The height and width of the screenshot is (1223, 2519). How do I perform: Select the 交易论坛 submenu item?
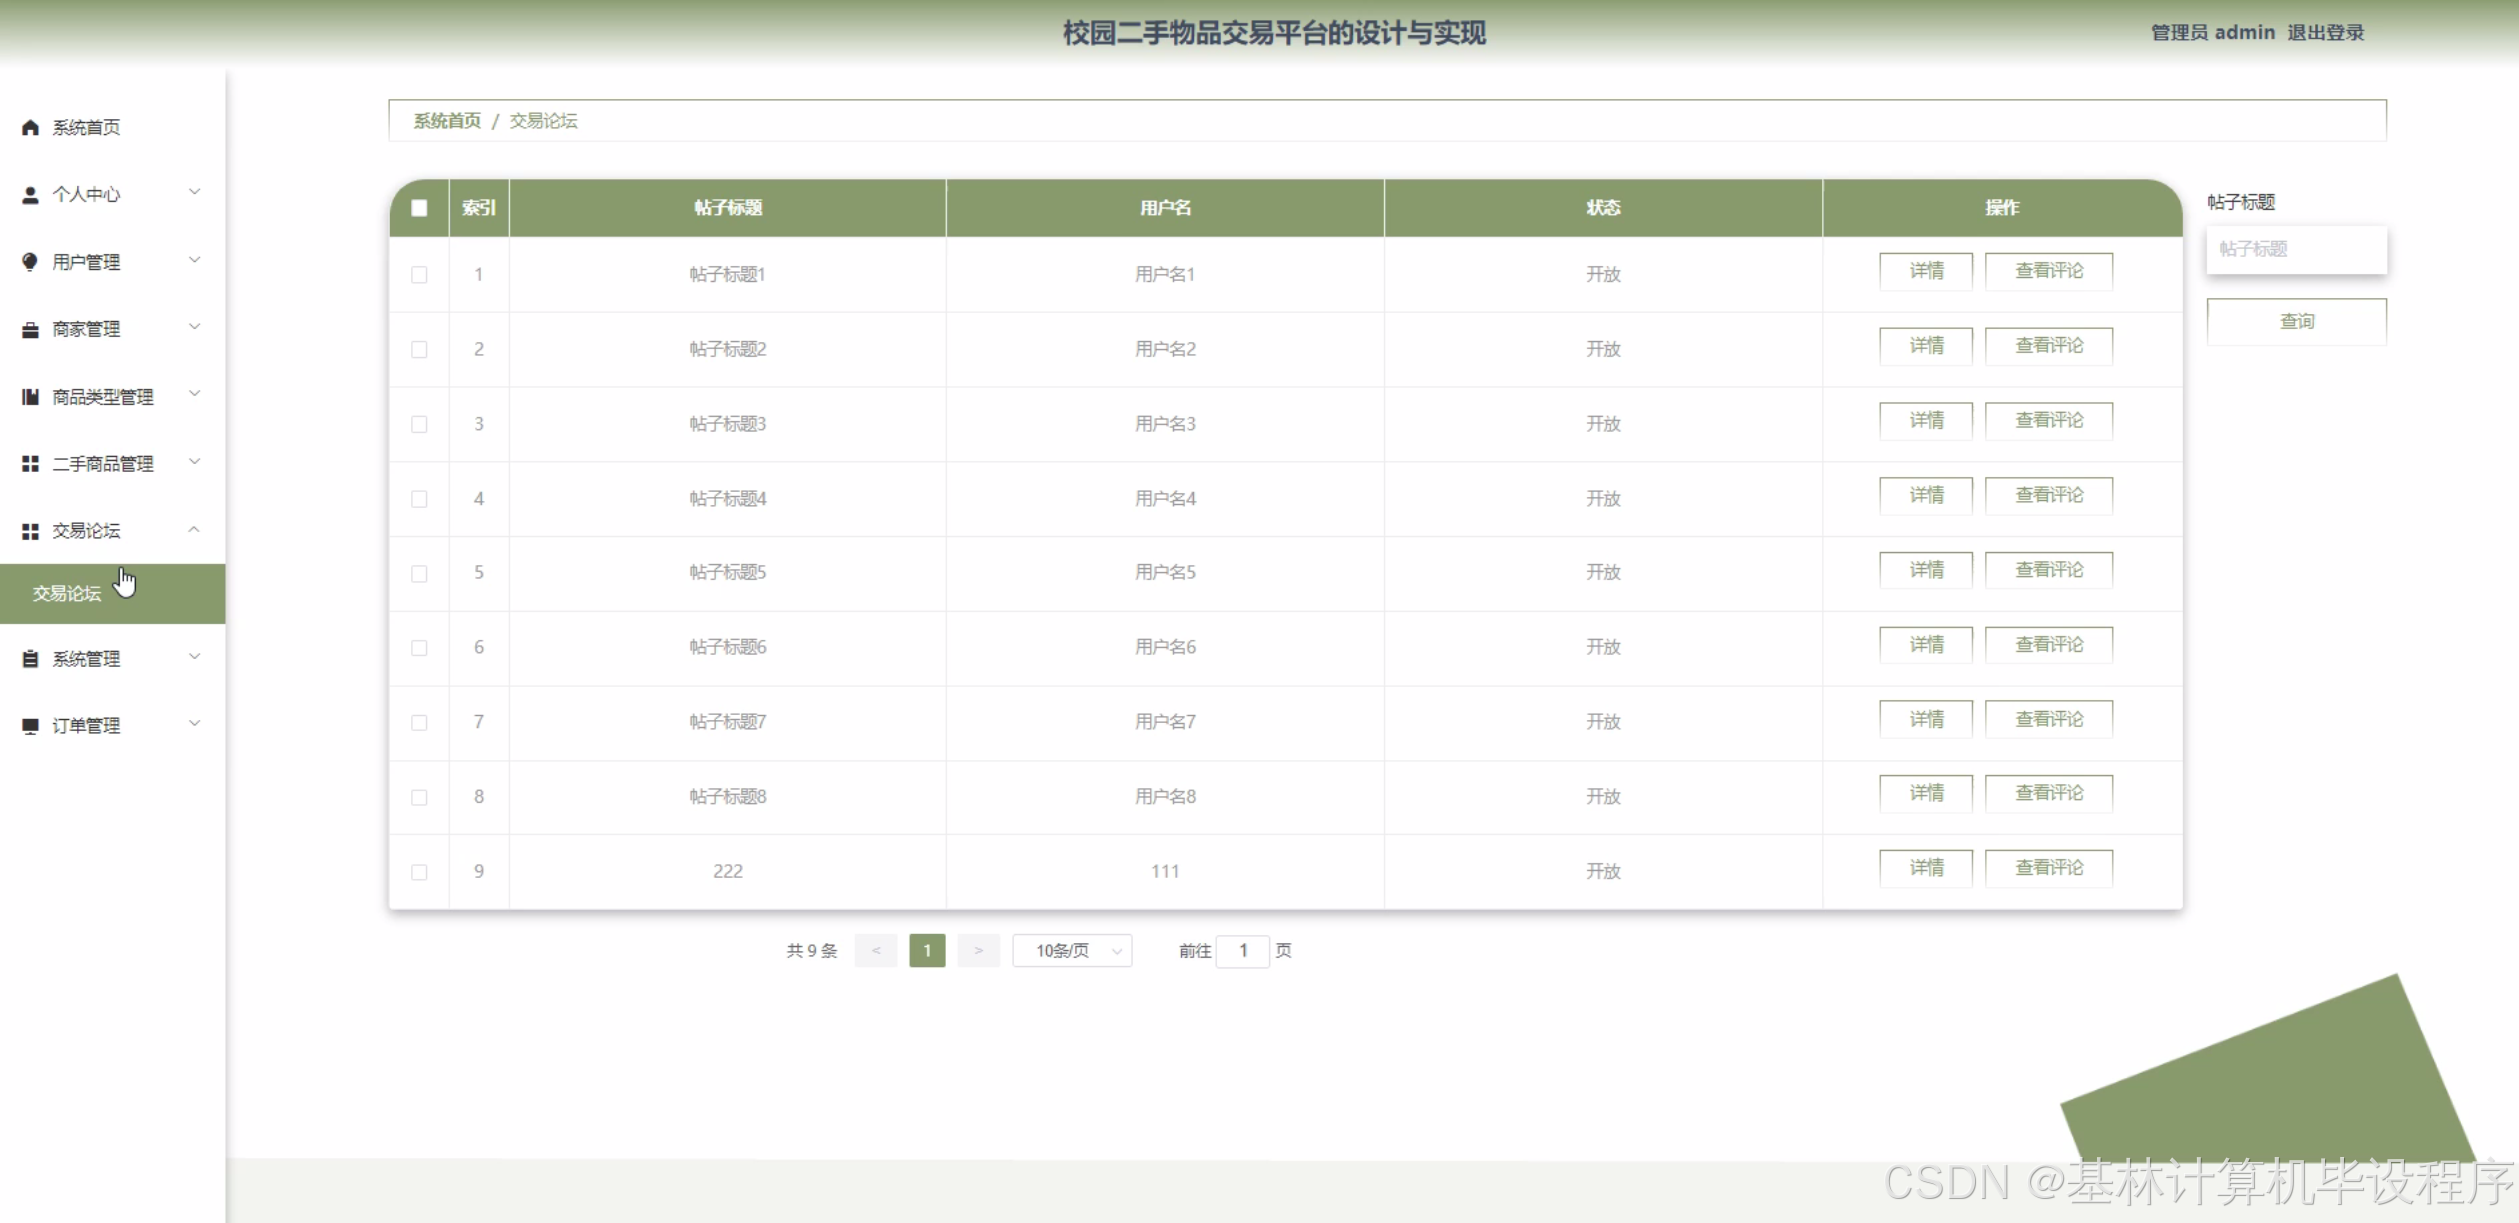[x=67, y=594]
